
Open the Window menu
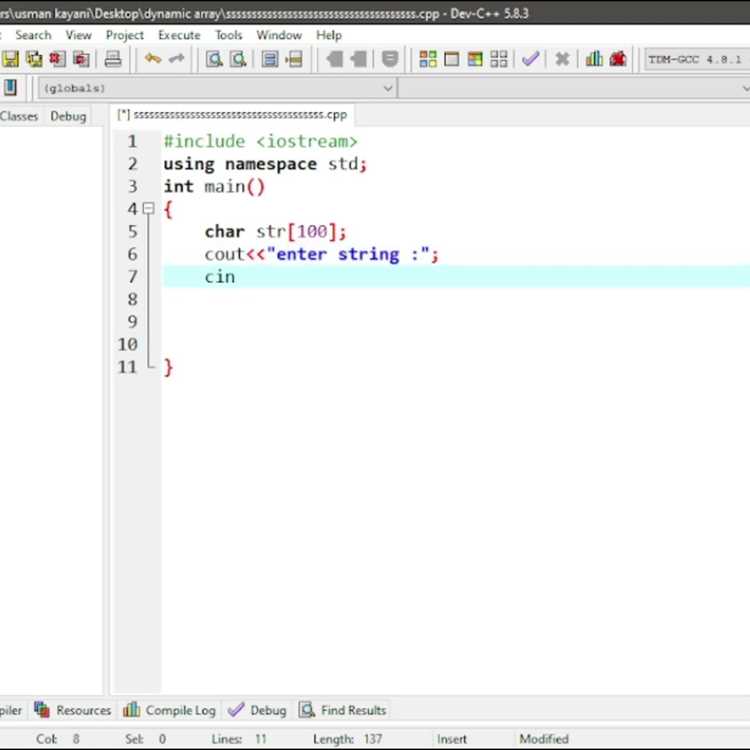point(279,35)
